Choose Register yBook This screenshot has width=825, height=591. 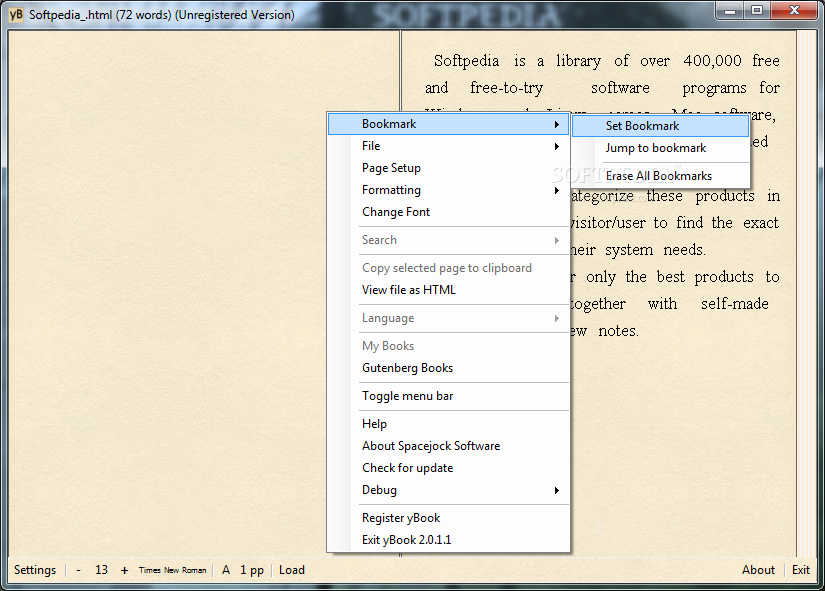[x=447, y=518]
